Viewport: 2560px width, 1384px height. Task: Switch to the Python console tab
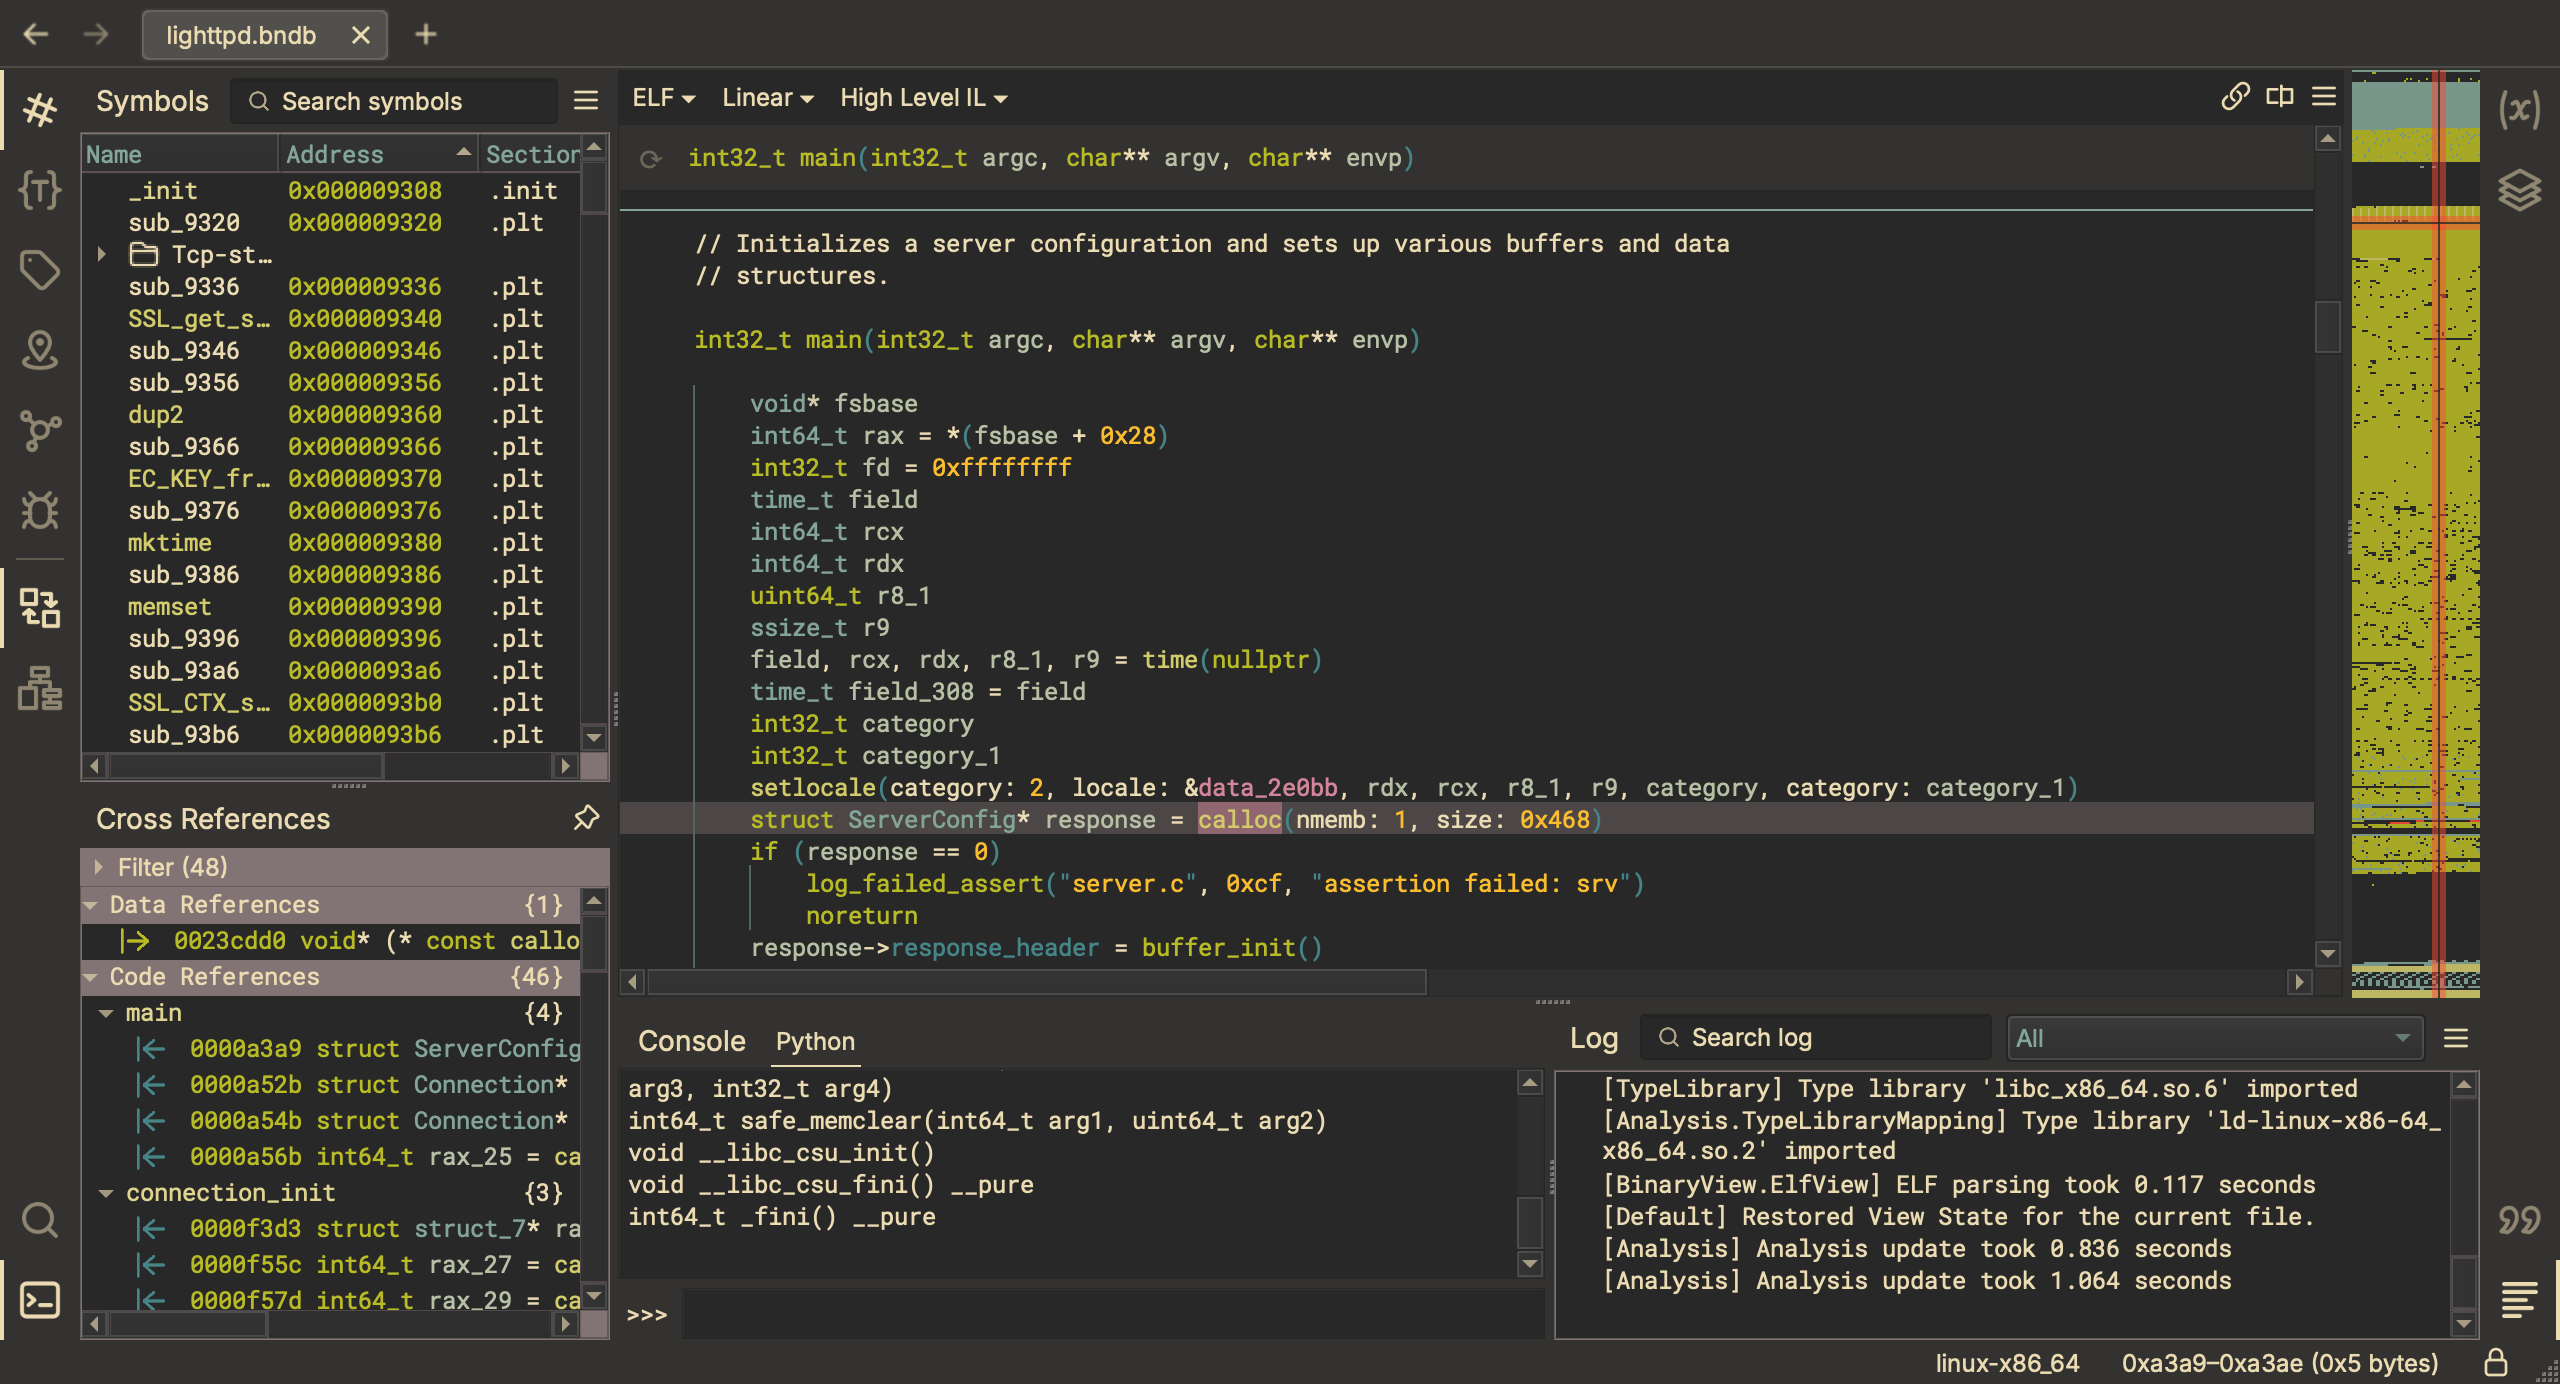tap(814, 1041)
